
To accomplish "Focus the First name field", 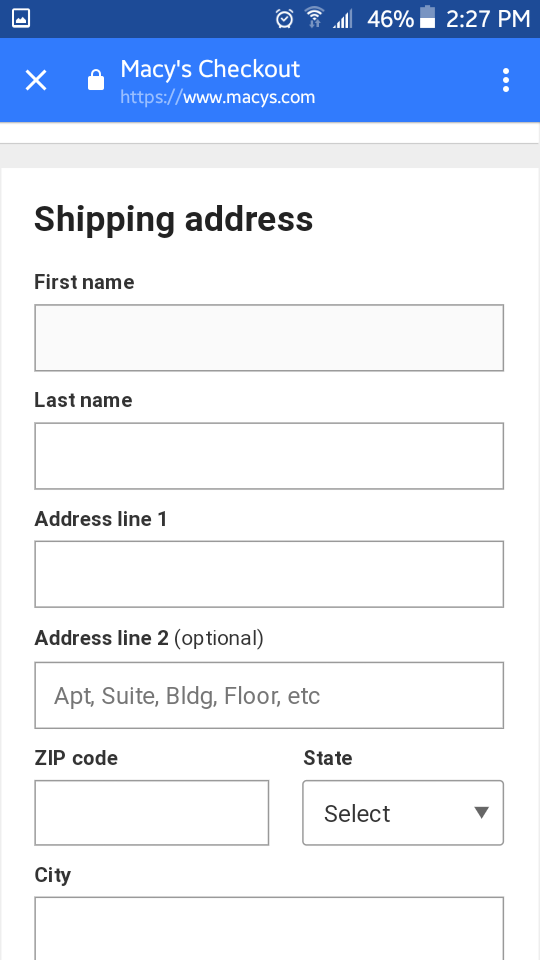I will [x=269, y=337].
